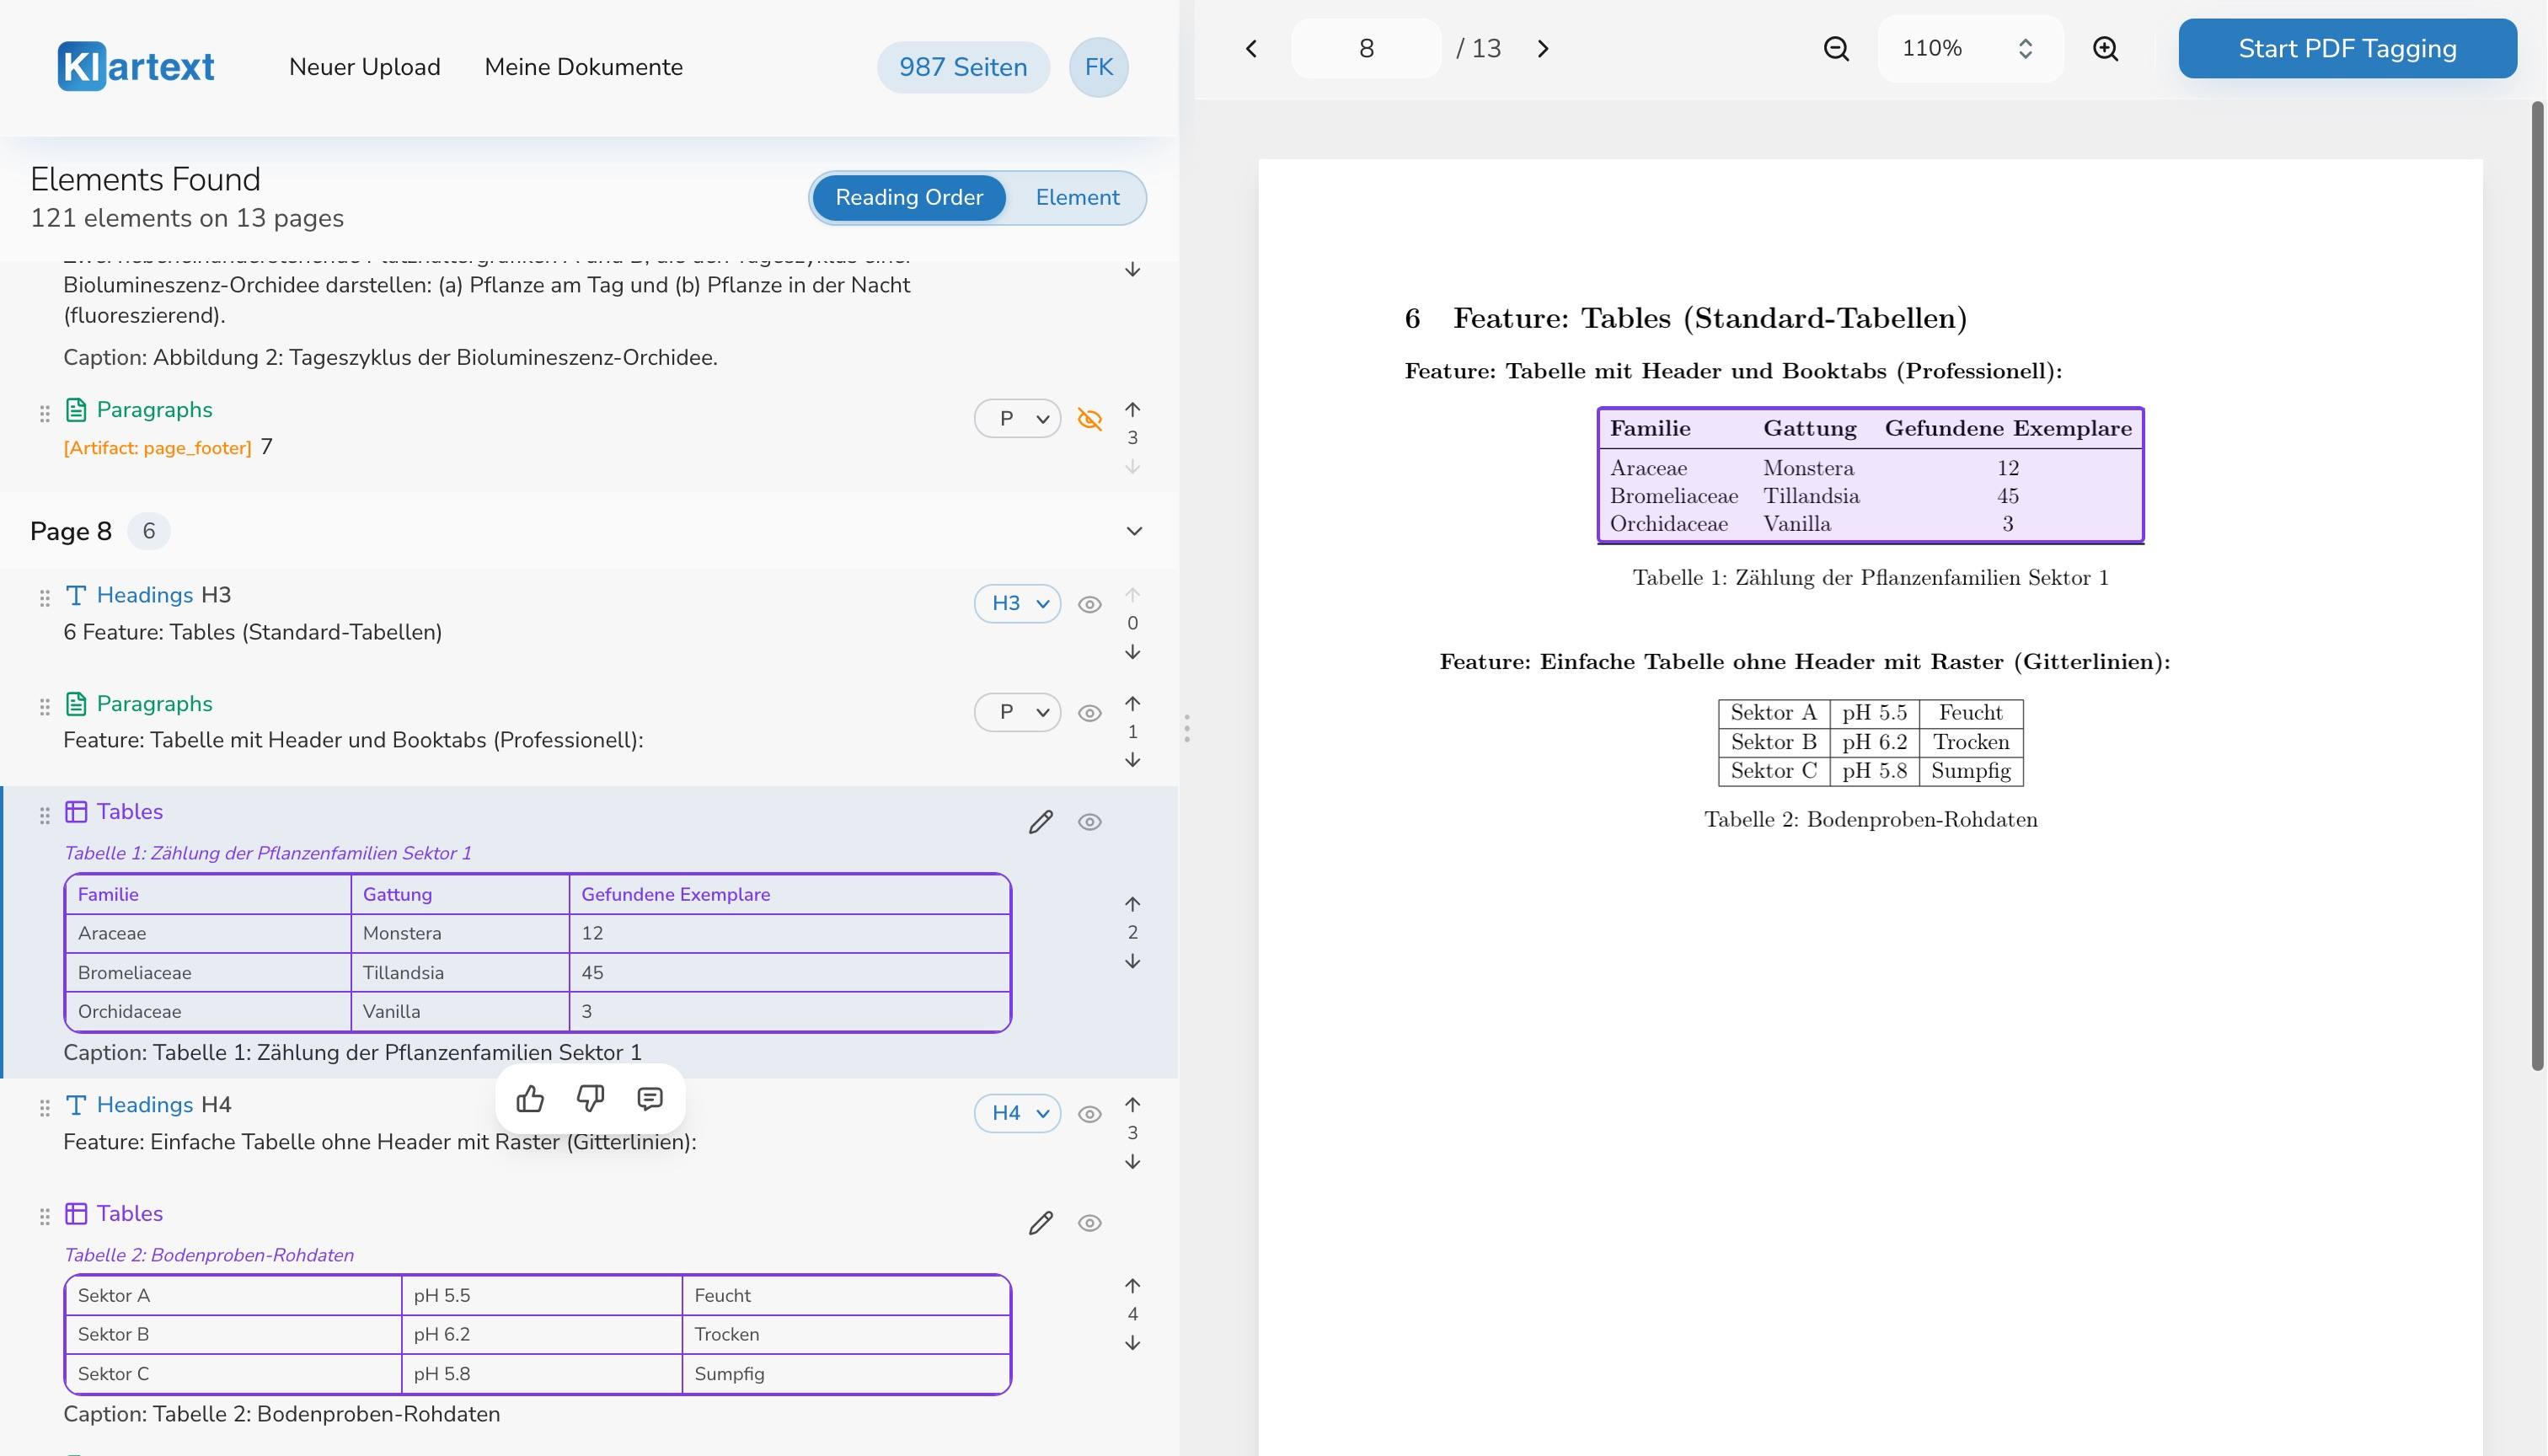Move Abbildung 2 caption element down
This screenshot has width=2548, height=1456.
coord(1132,270)
